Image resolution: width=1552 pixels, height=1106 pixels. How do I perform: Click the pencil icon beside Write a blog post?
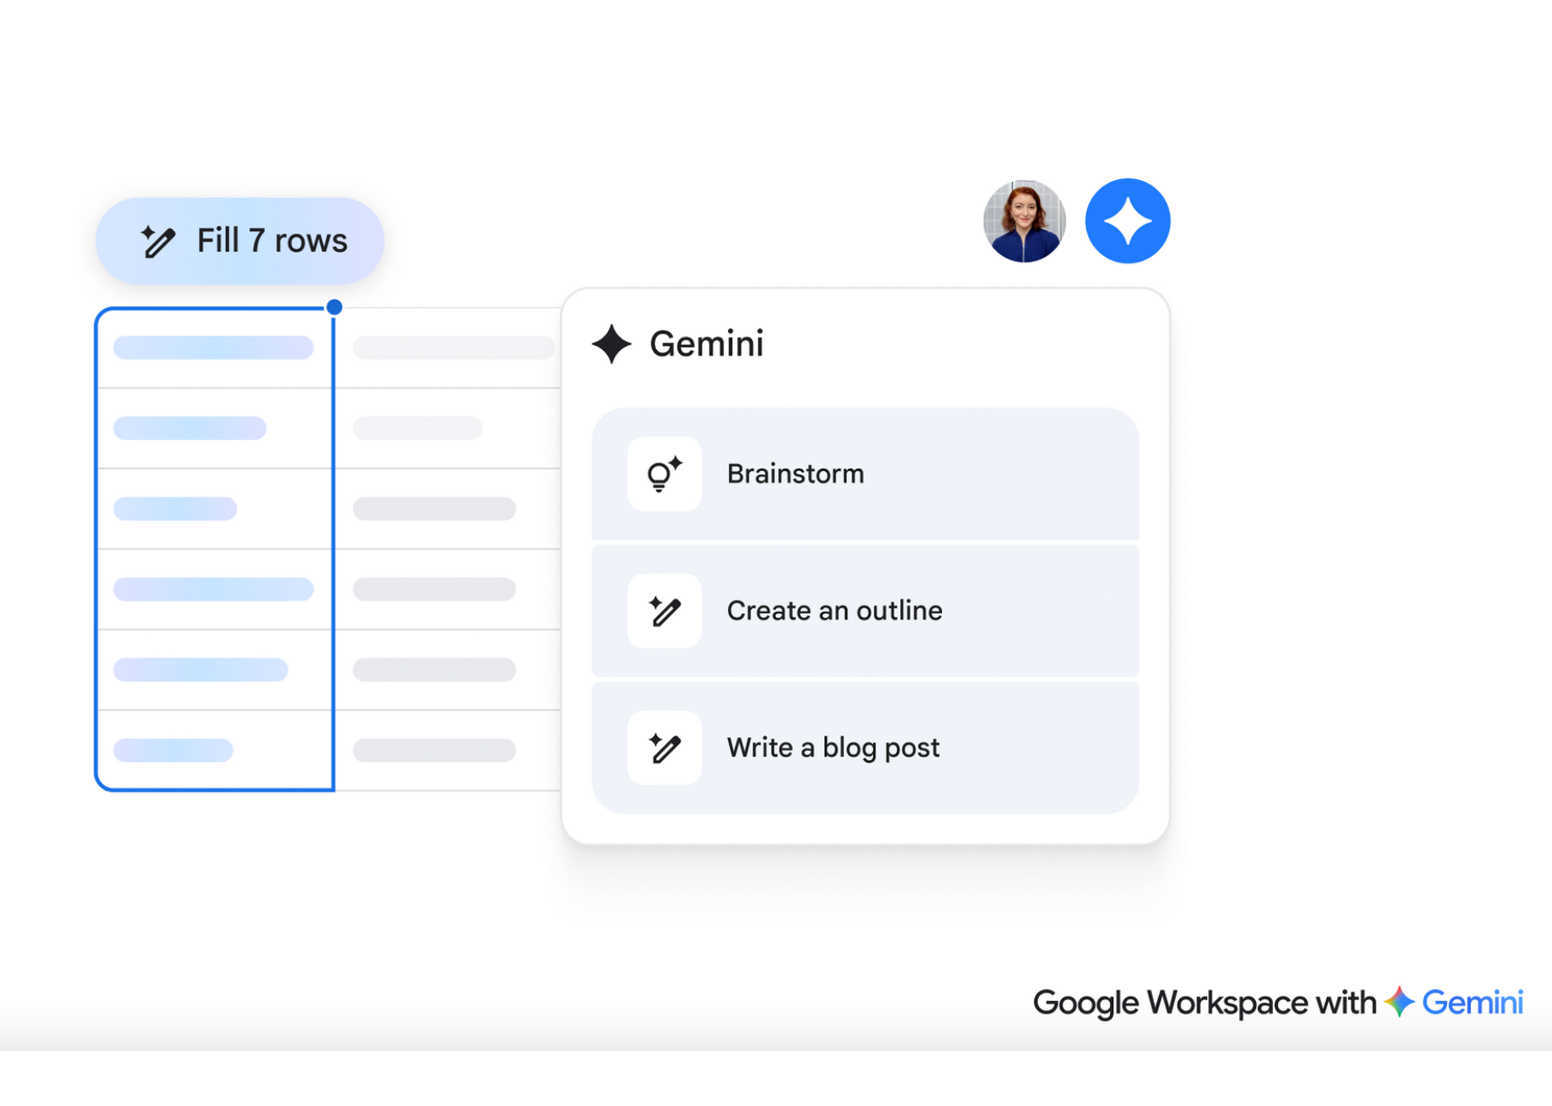(x=664, y=748)
